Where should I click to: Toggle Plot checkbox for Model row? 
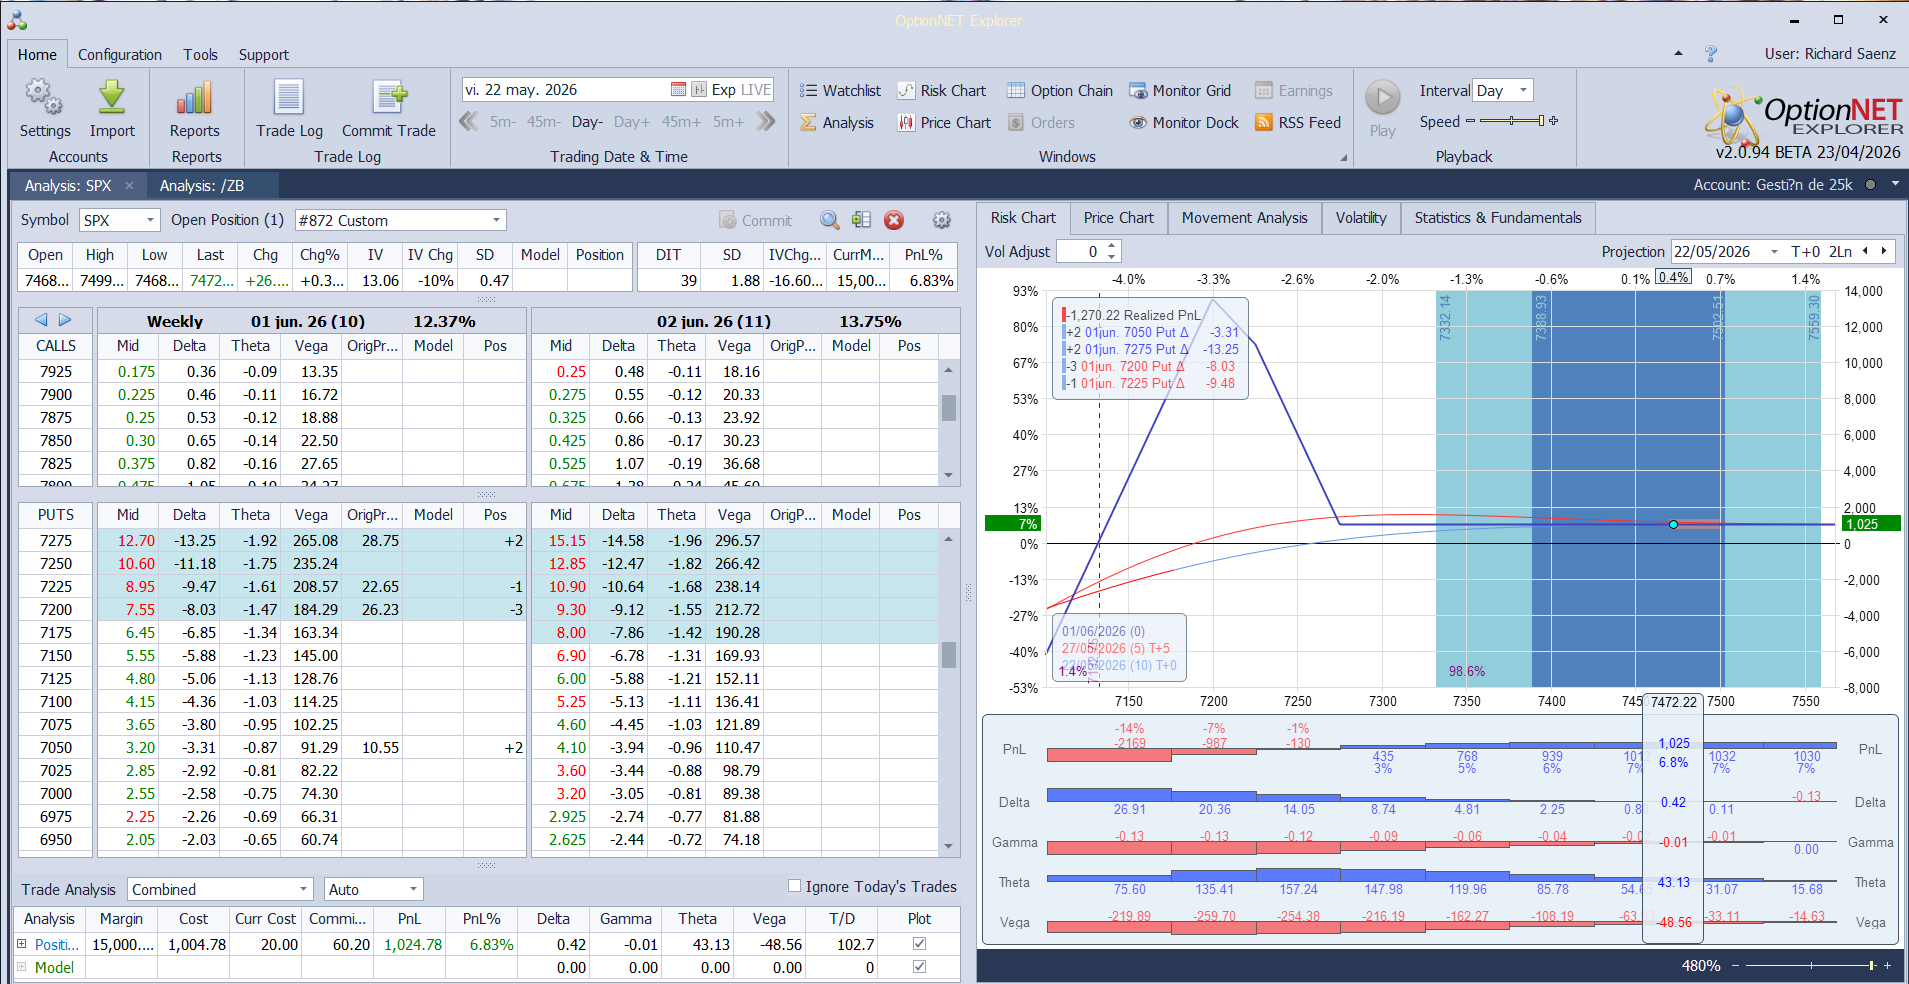point(919,967)
